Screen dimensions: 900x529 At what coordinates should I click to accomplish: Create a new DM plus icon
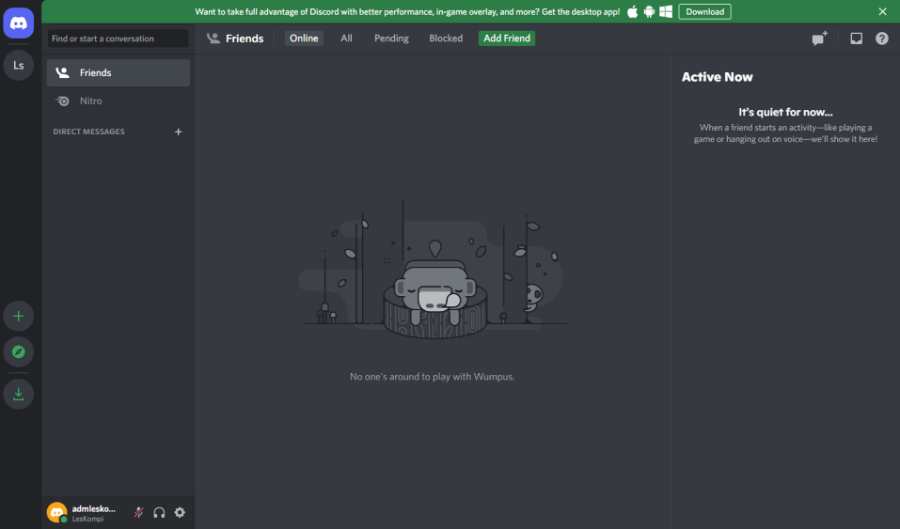(179, 132)
